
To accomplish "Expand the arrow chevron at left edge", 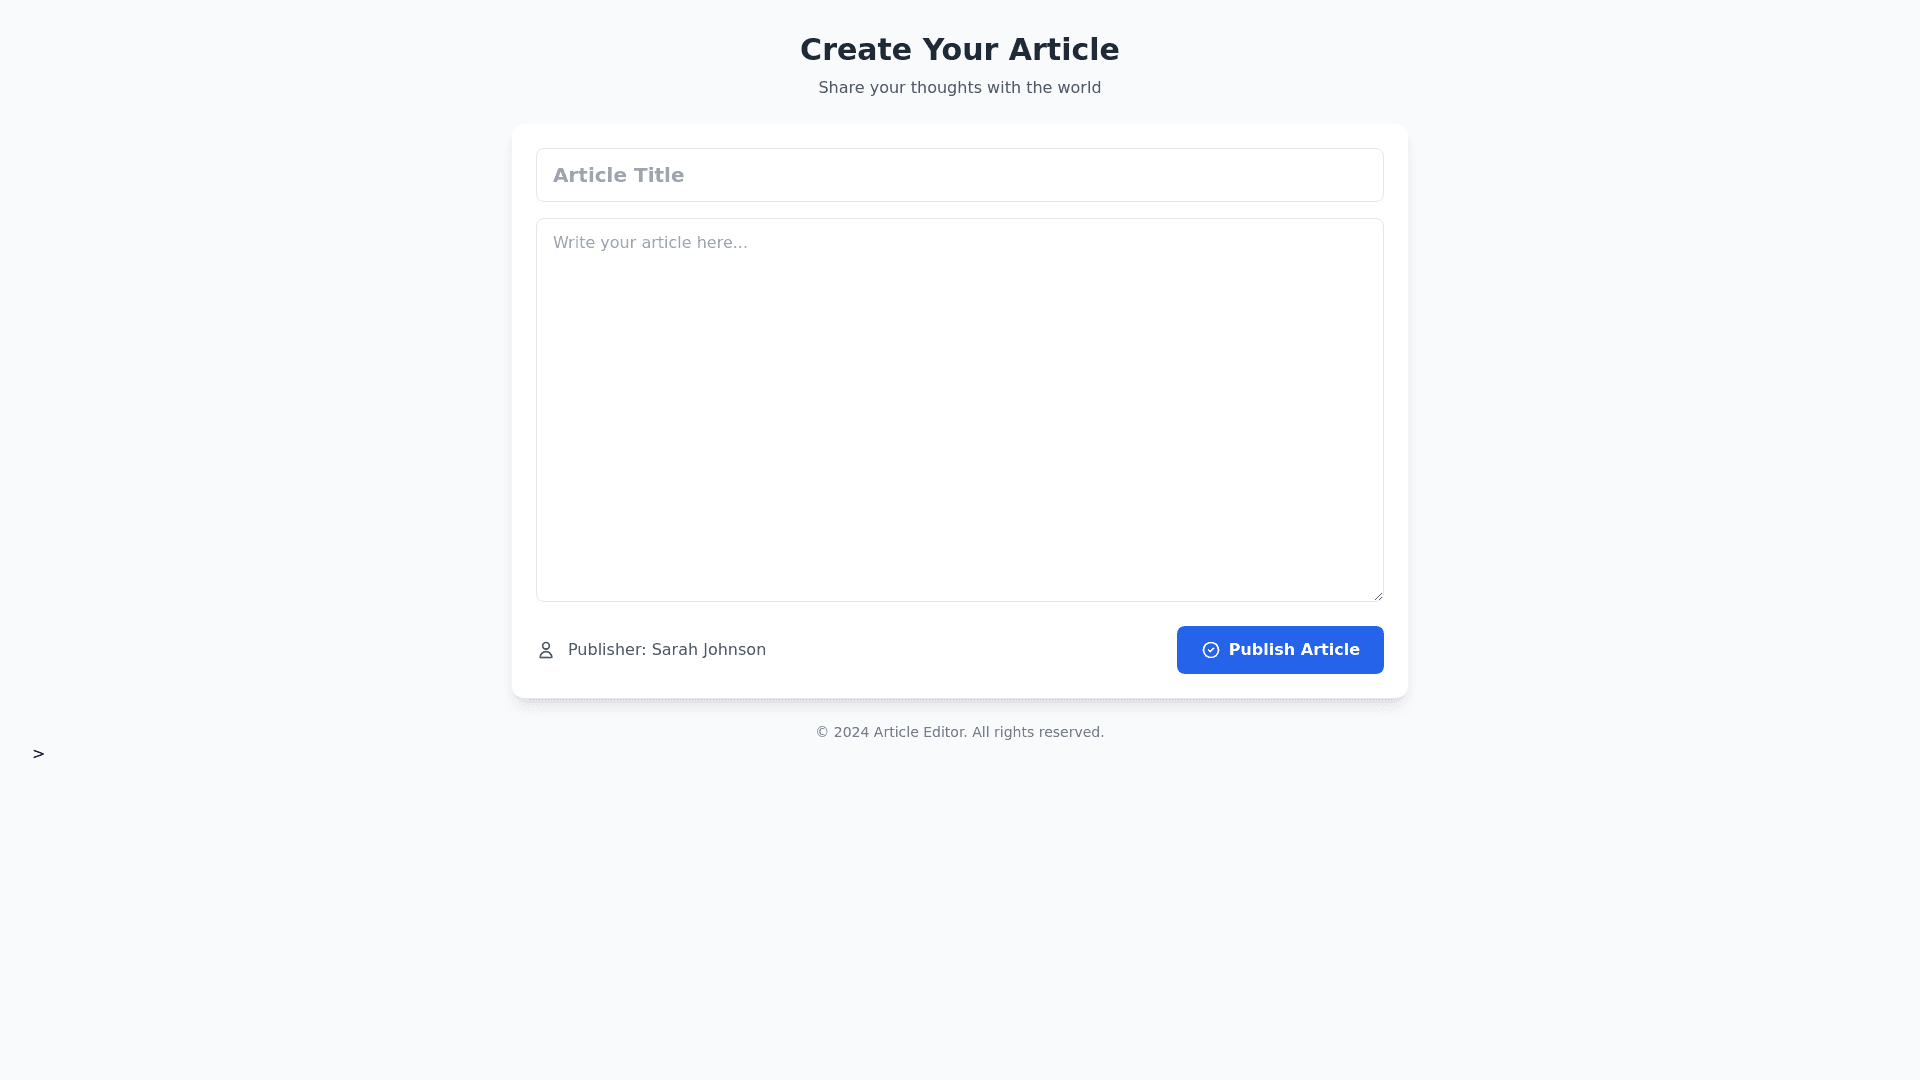I will pos(38,754).
